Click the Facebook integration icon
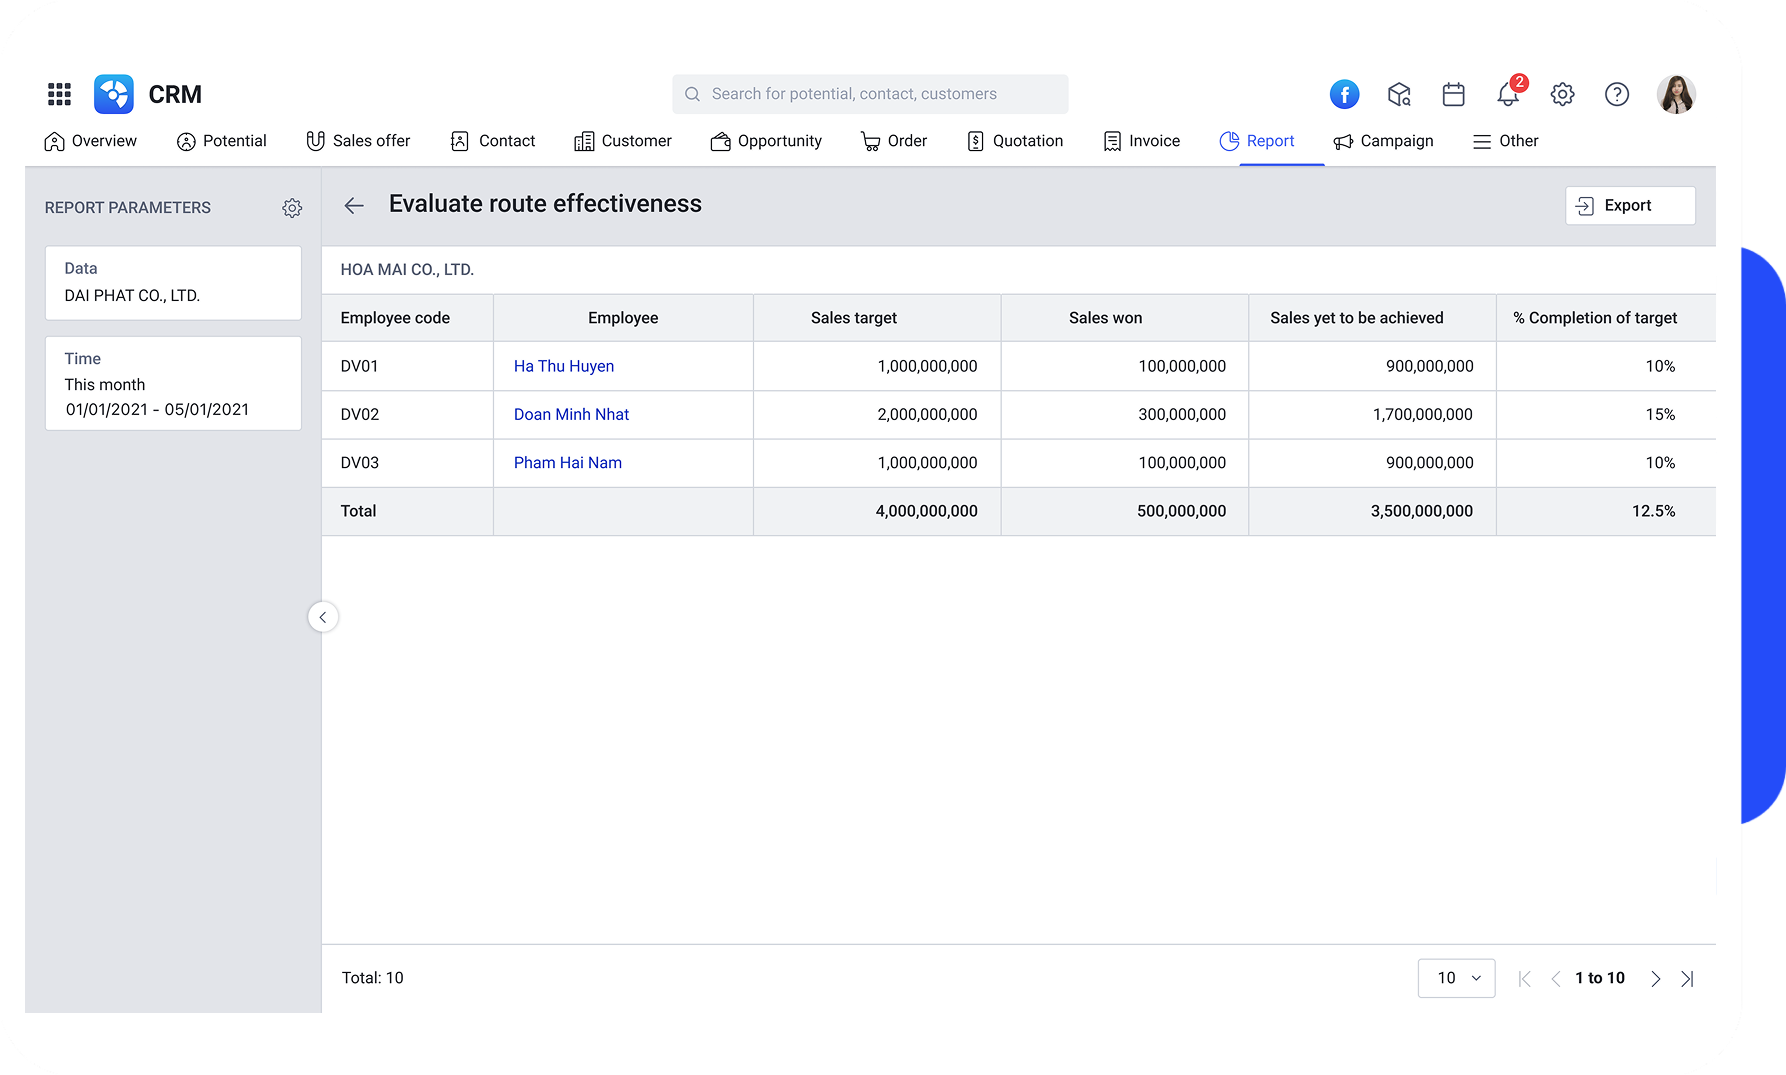Screen dimensions: 1786x1075 point(1344,94)
